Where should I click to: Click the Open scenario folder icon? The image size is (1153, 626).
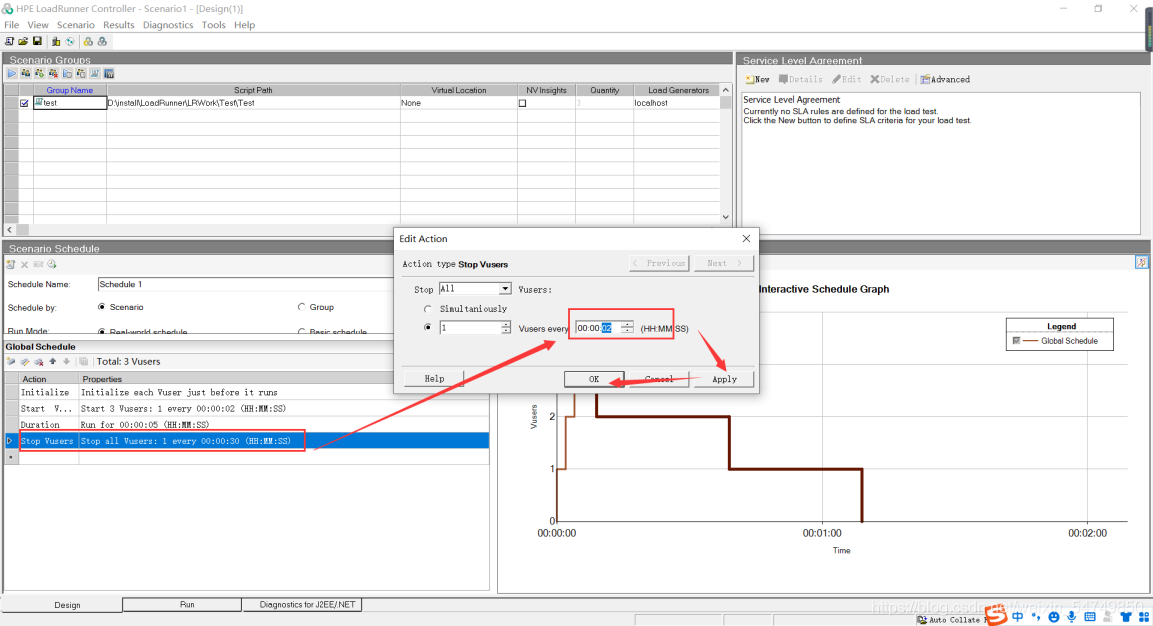(x=23, y=41)
